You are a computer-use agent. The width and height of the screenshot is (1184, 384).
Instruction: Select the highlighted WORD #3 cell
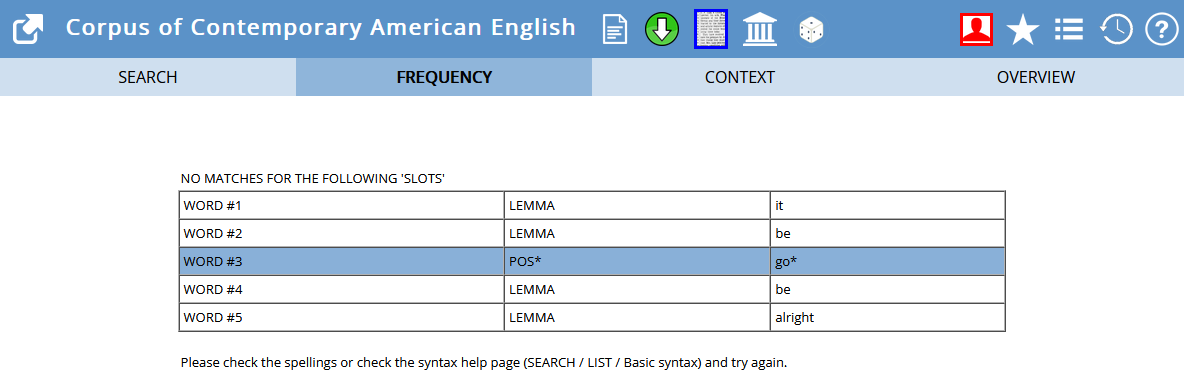[341, 261]
